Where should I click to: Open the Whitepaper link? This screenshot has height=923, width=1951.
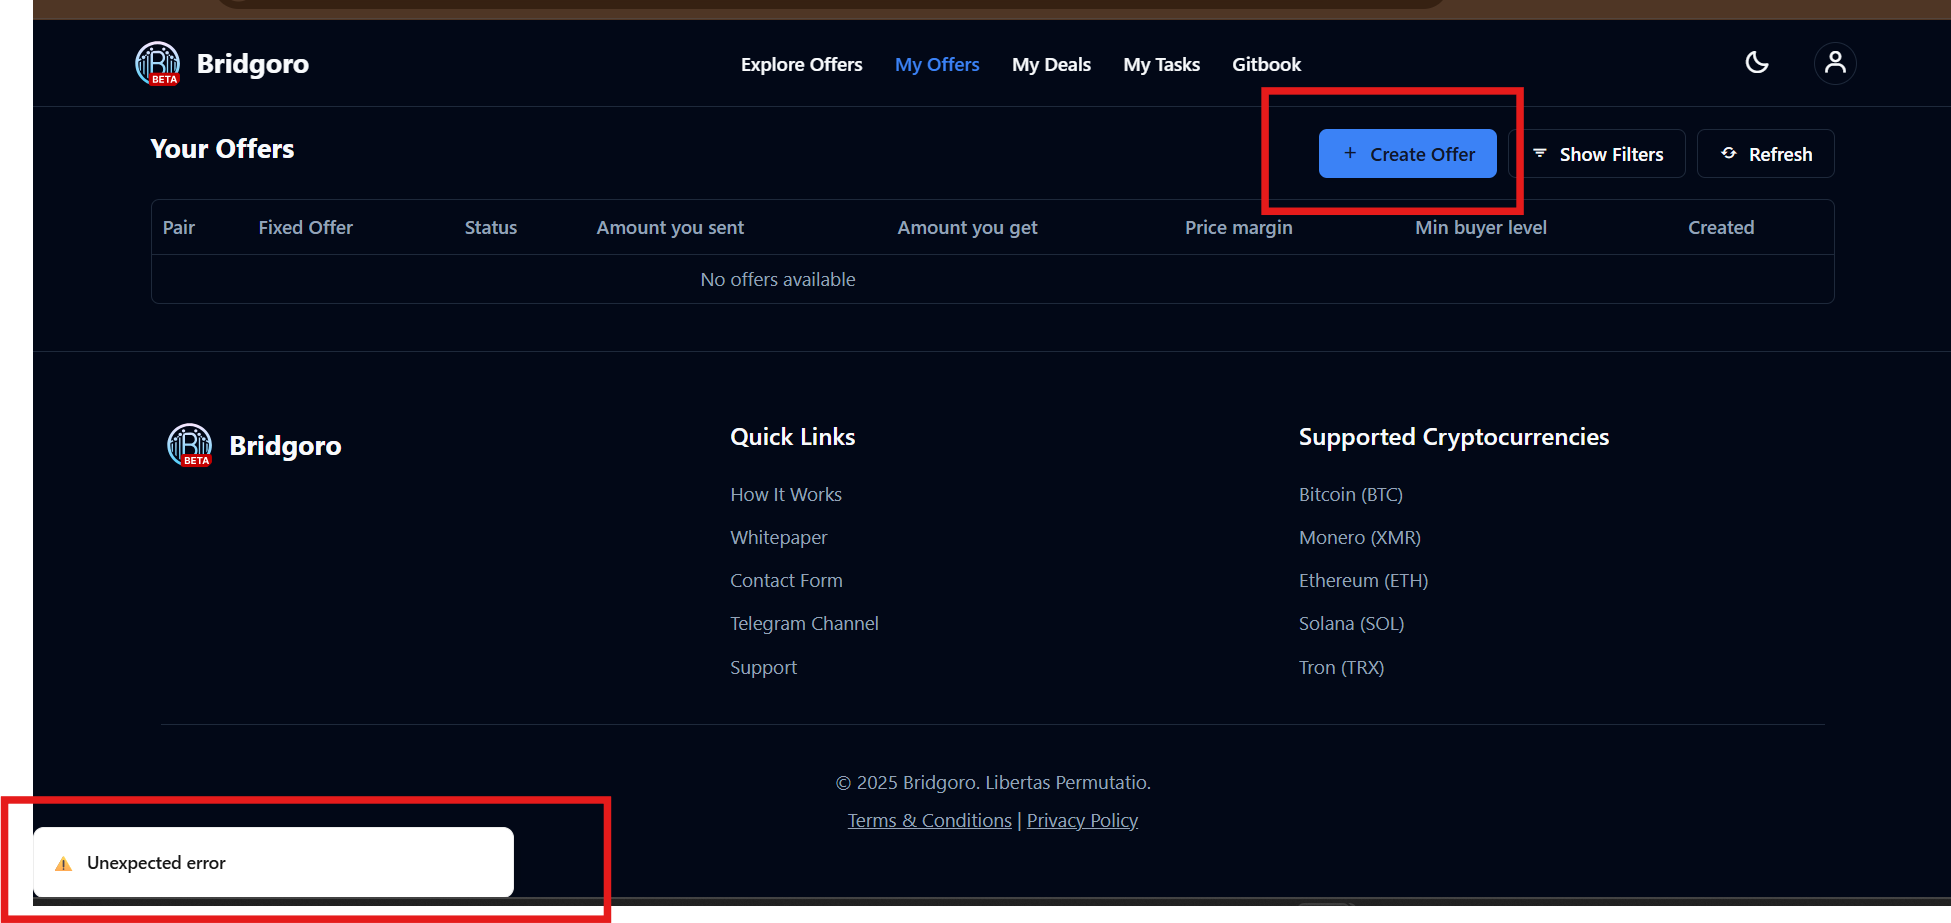(779, 538)
